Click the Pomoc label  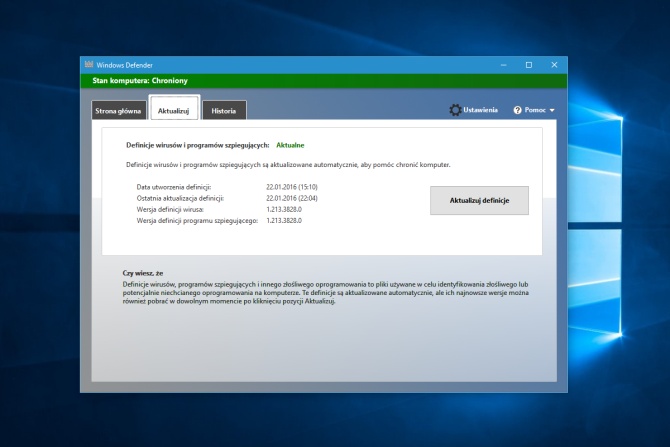535,110
